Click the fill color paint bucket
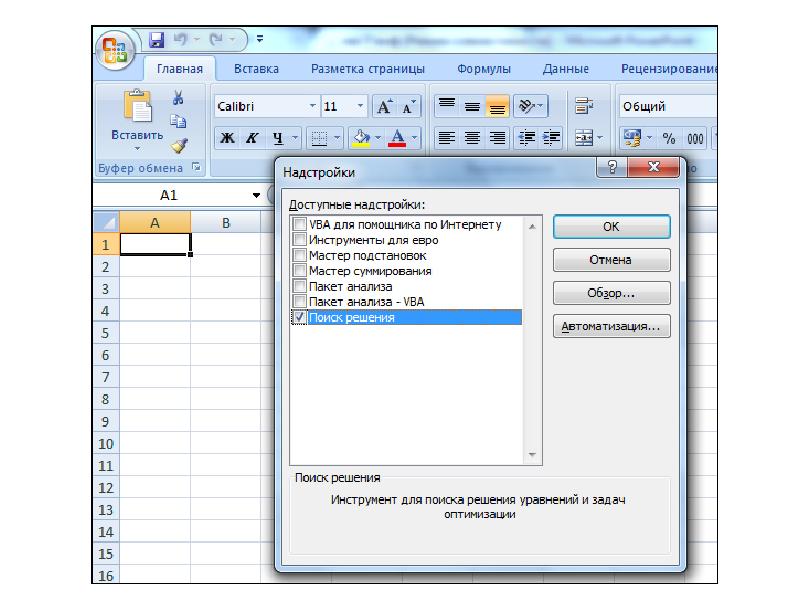800x600 pixels. click(x=362, y=138)
